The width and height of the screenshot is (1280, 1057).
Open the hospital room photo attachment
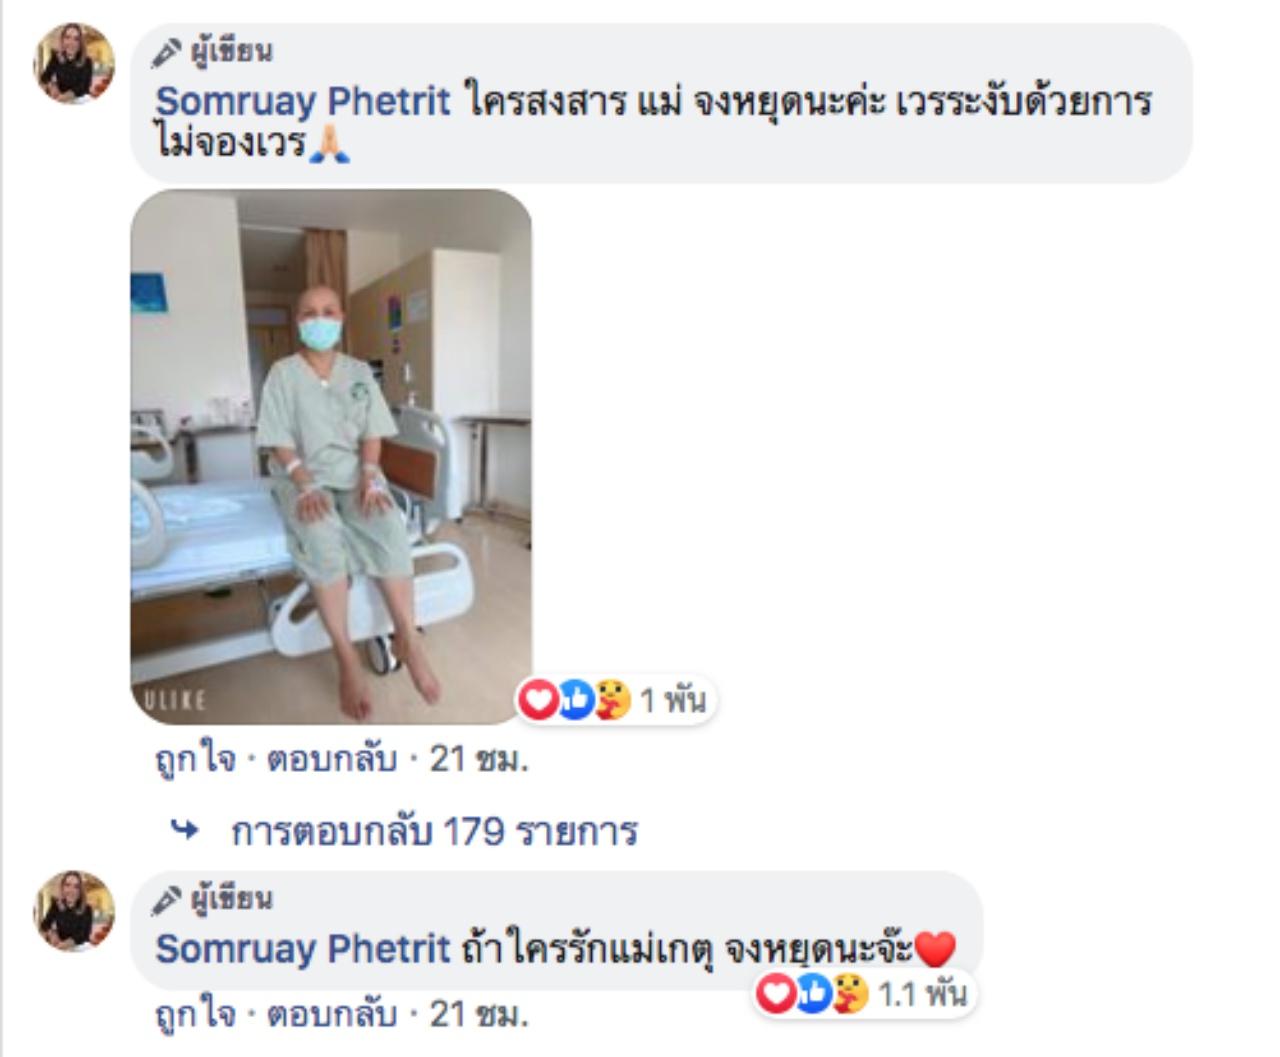pos(331,457)
